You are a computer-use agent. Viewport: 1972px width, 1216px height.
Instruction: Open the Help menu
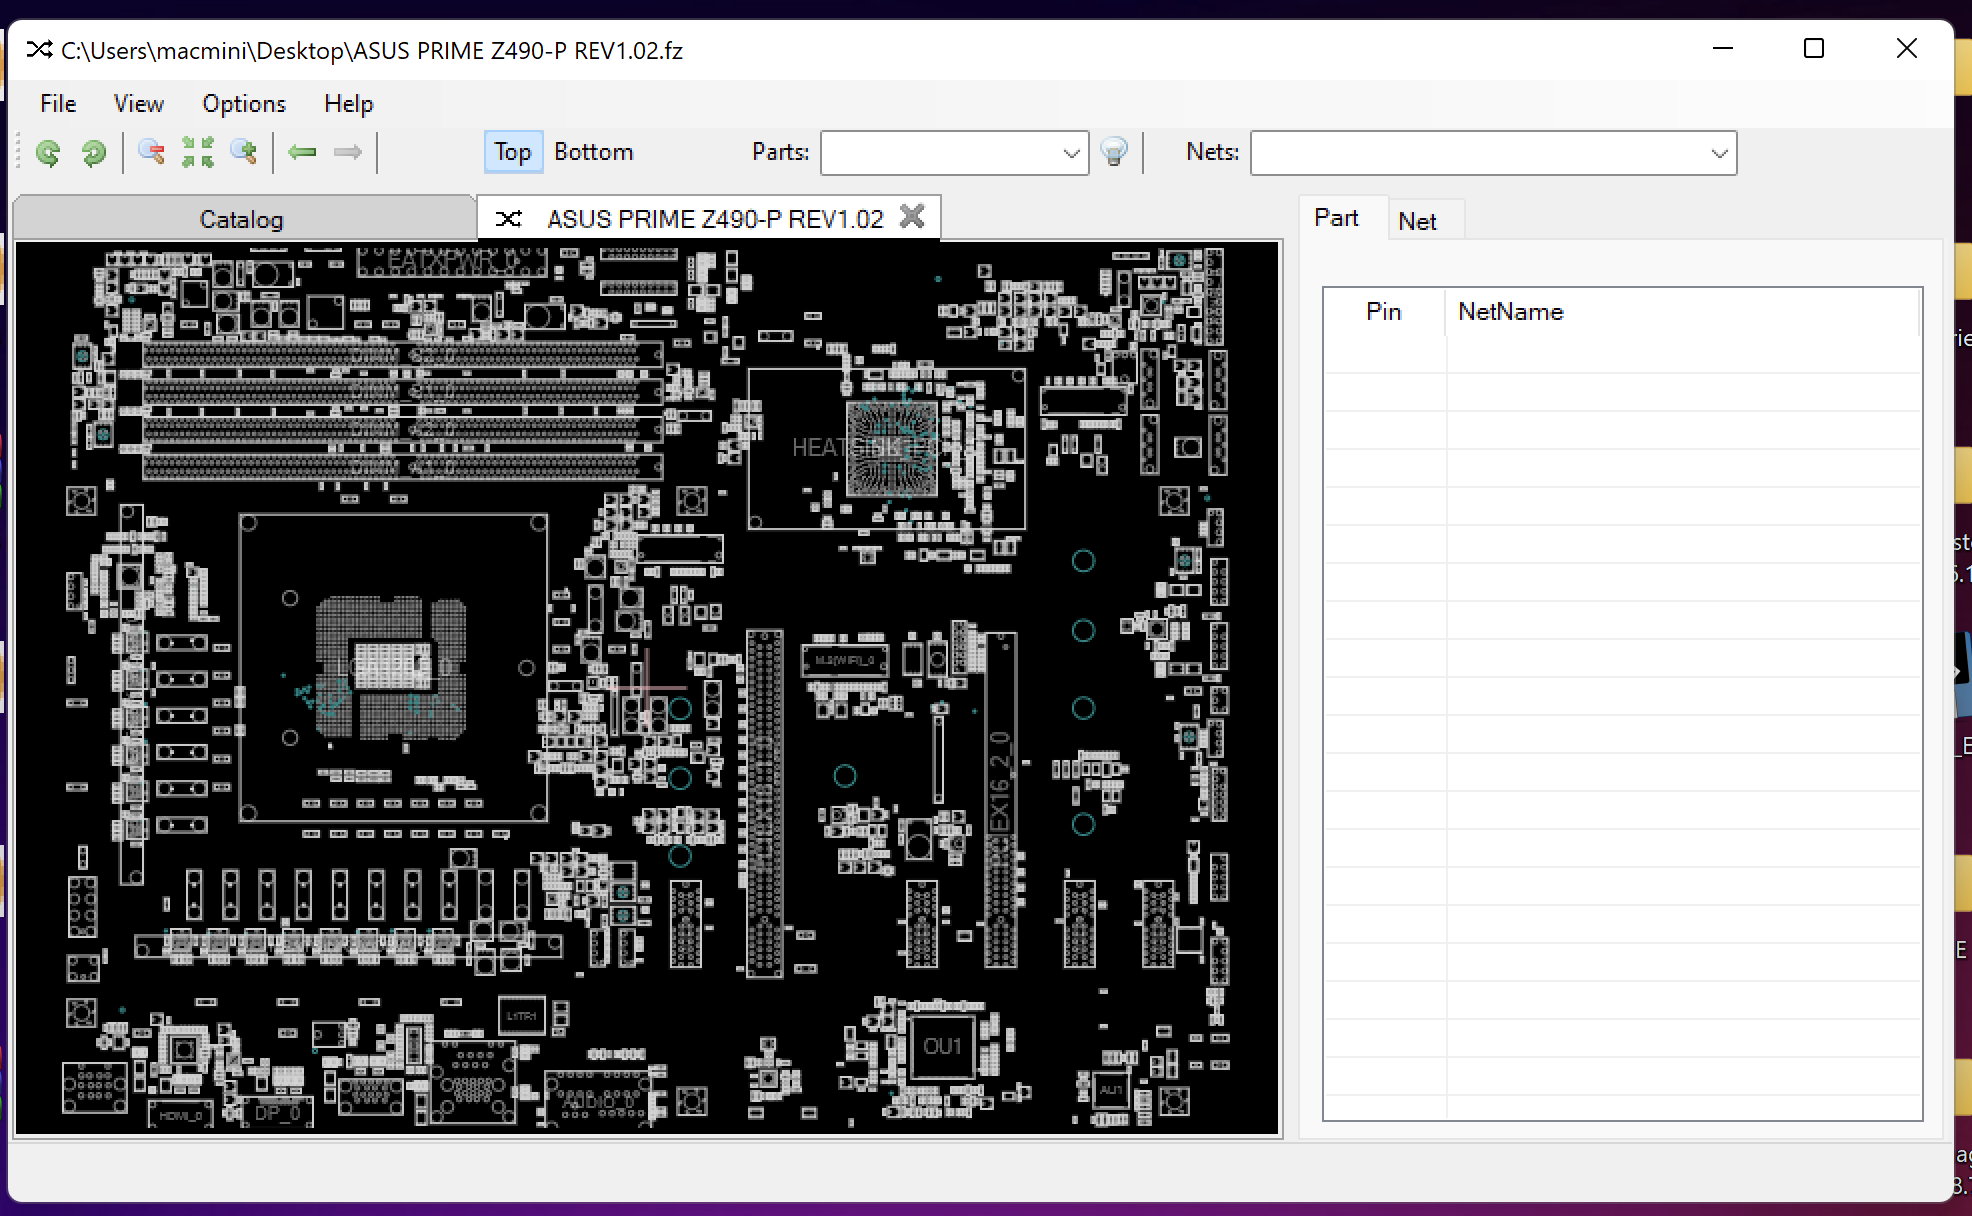(x=348, y=103)
